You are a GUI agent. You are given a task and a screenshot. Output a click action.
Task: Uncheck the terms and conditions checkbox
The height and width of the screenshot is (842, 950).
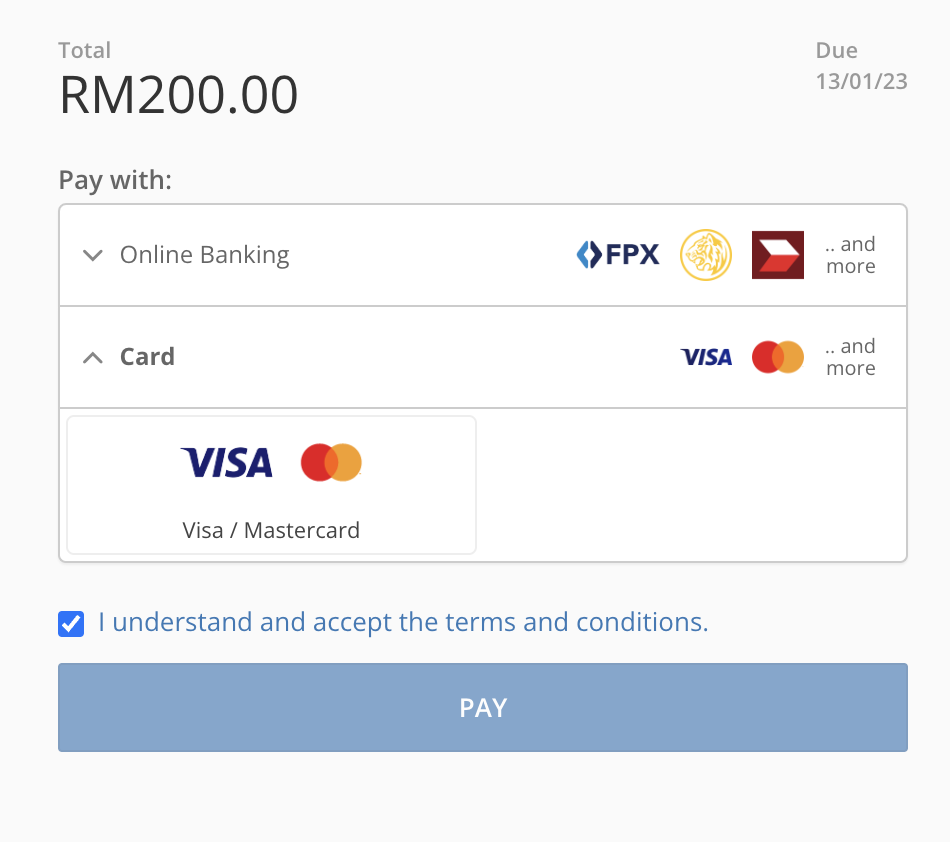point(71,623)
